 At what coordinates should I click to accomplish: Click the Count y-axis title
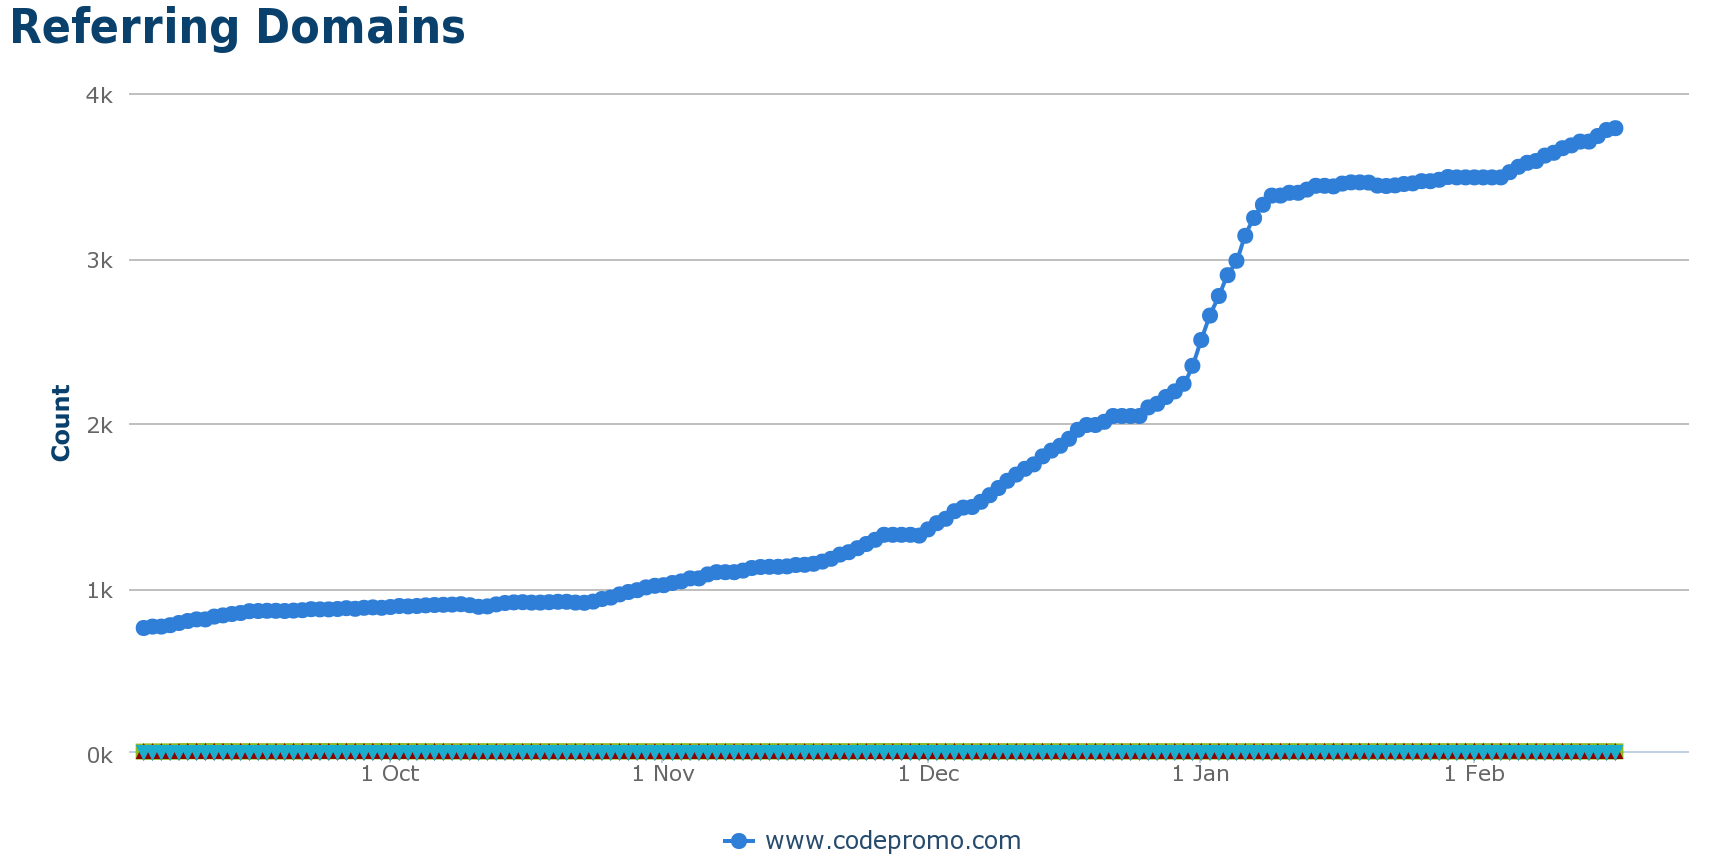point(61,423)
